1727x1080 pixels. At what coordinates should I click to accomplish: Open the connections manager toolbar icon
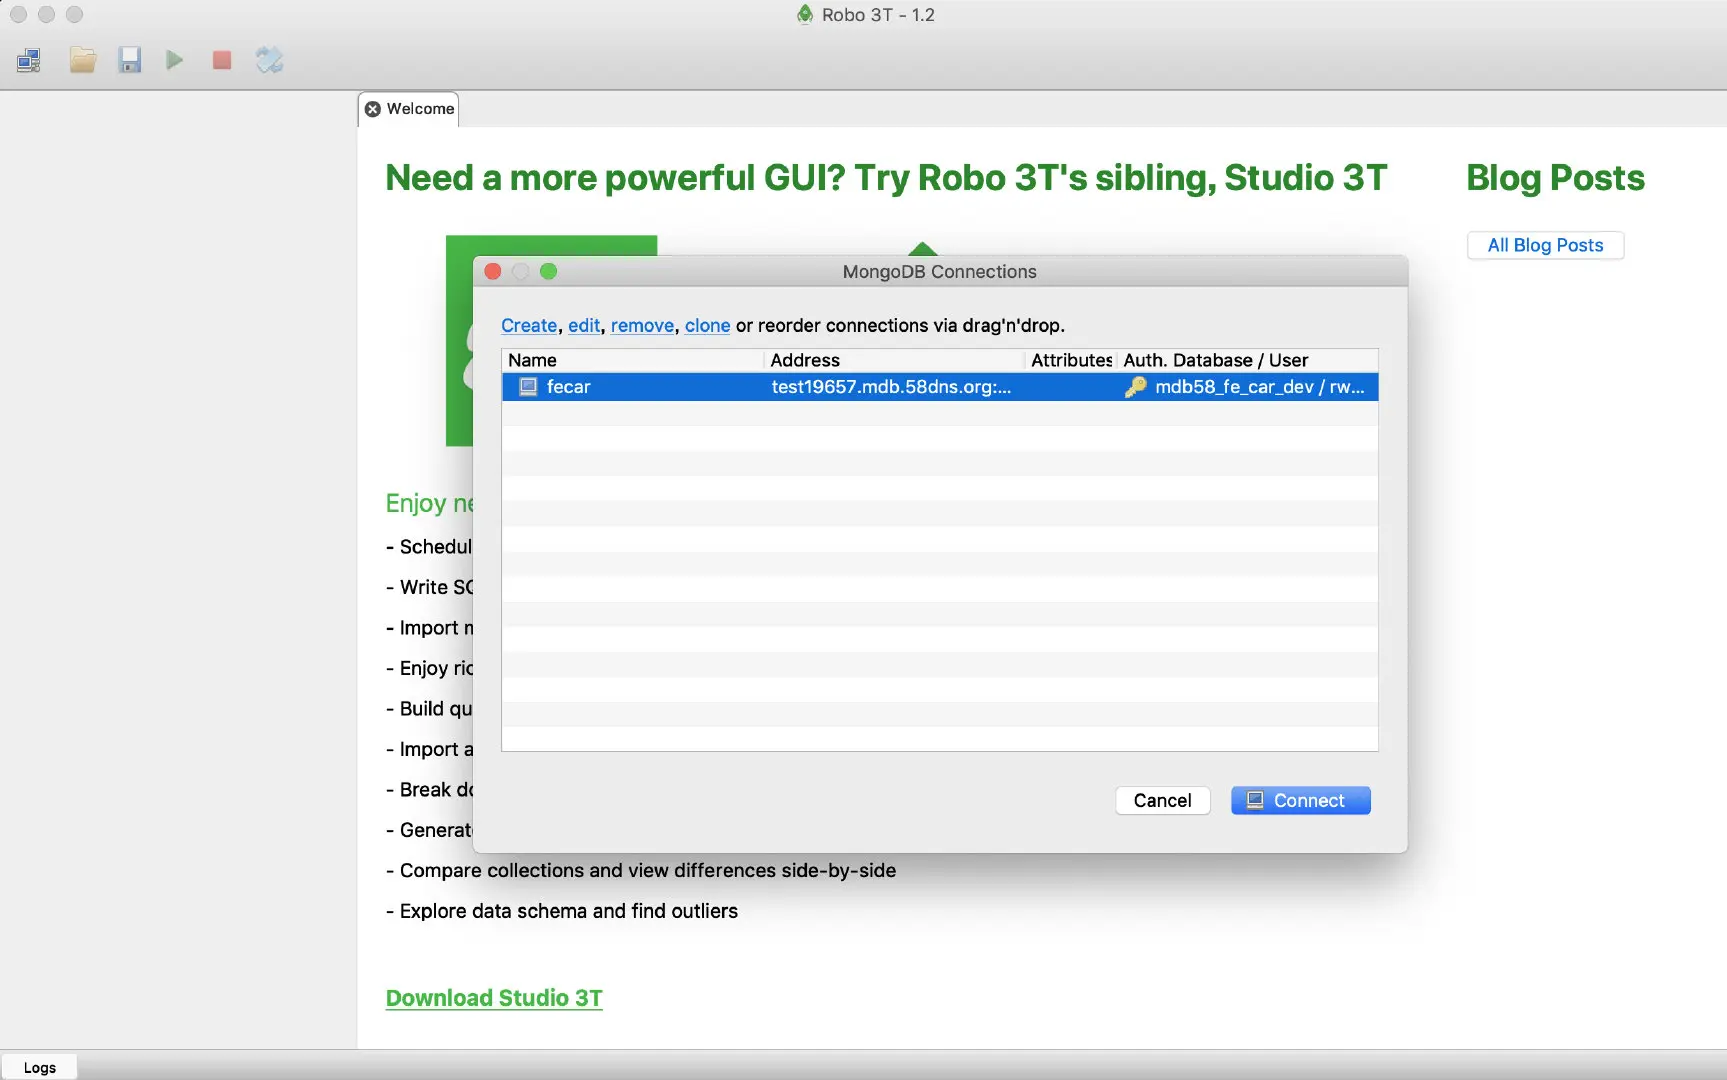[x=29, y=61]
